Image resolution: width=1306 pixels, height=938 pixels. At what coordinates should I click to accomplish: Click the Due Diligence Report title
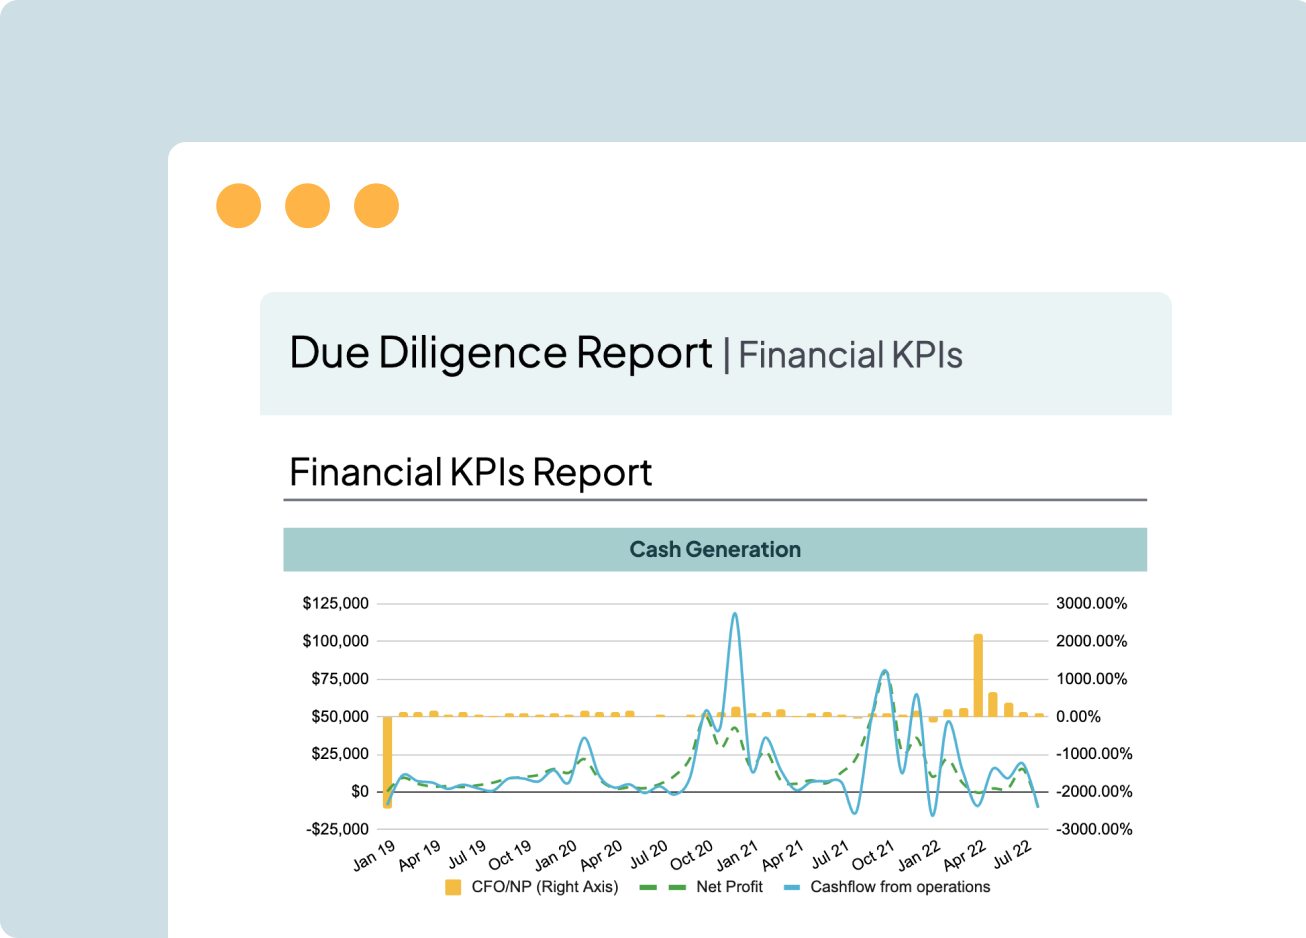[500, 353]
